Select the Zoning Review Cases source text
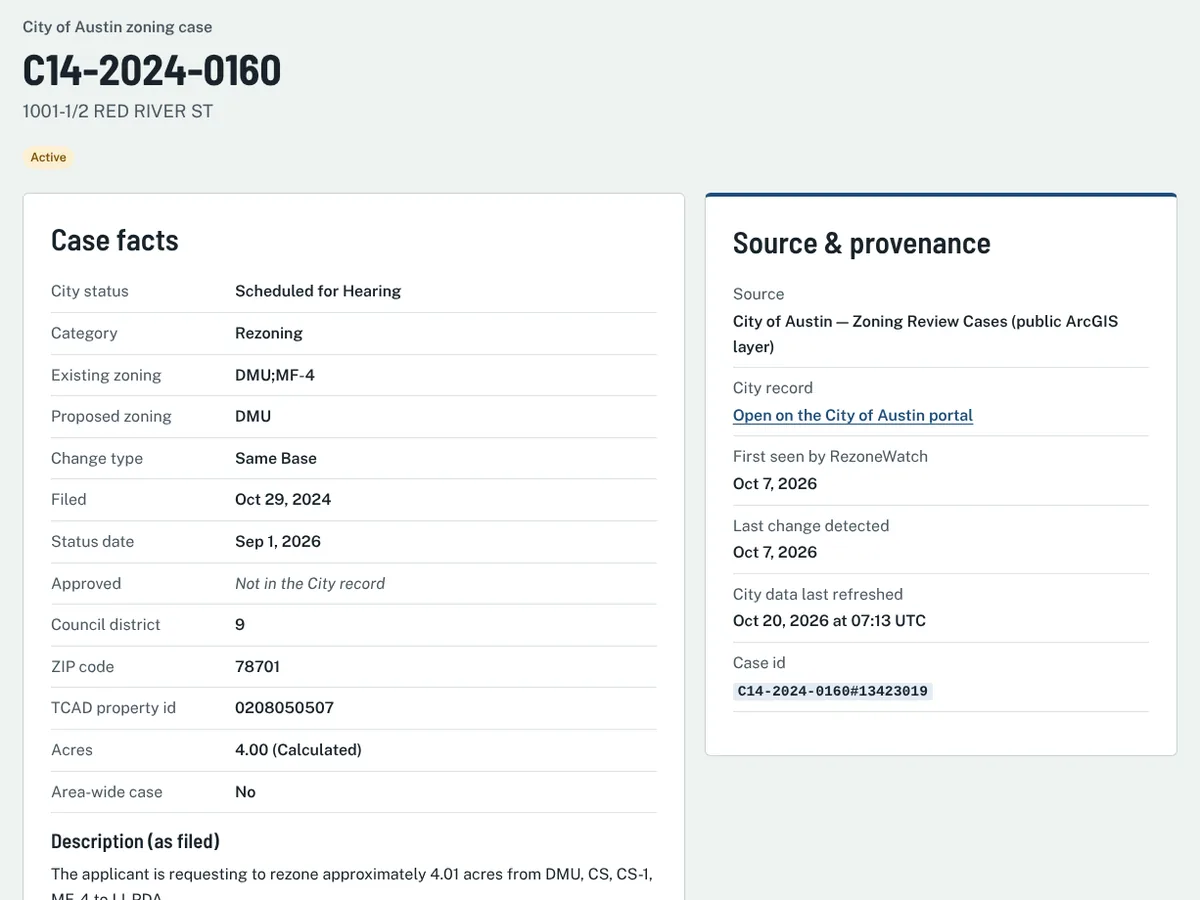 (x=926, y=334)
